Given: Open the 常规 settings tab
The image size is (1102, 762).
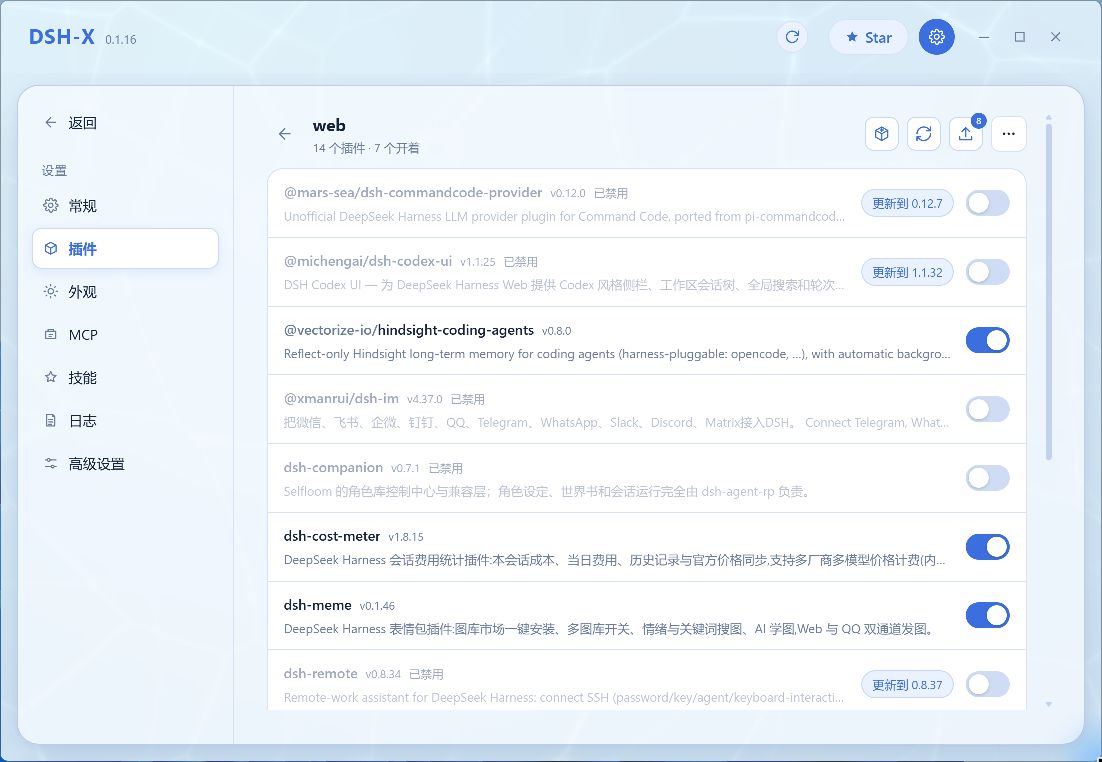Looking at the screenshot, I should click(x=125, y=205).
